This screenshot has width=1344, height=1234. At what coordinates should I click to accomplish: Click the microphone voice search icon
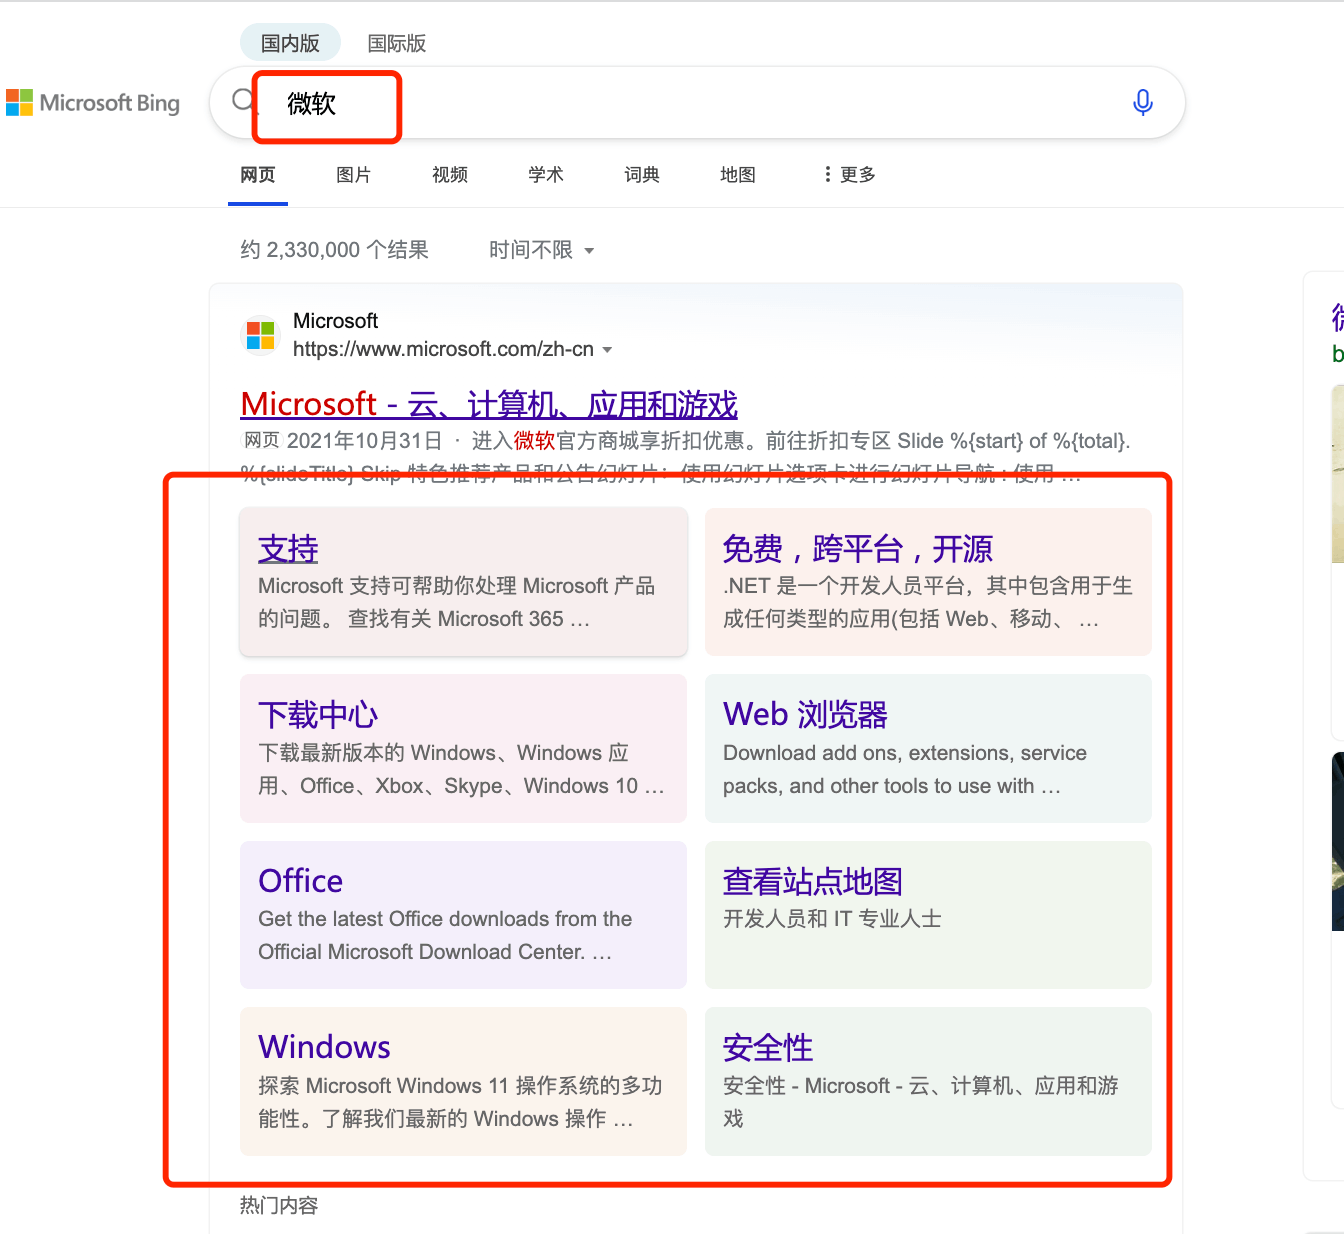coord(1143,102)
